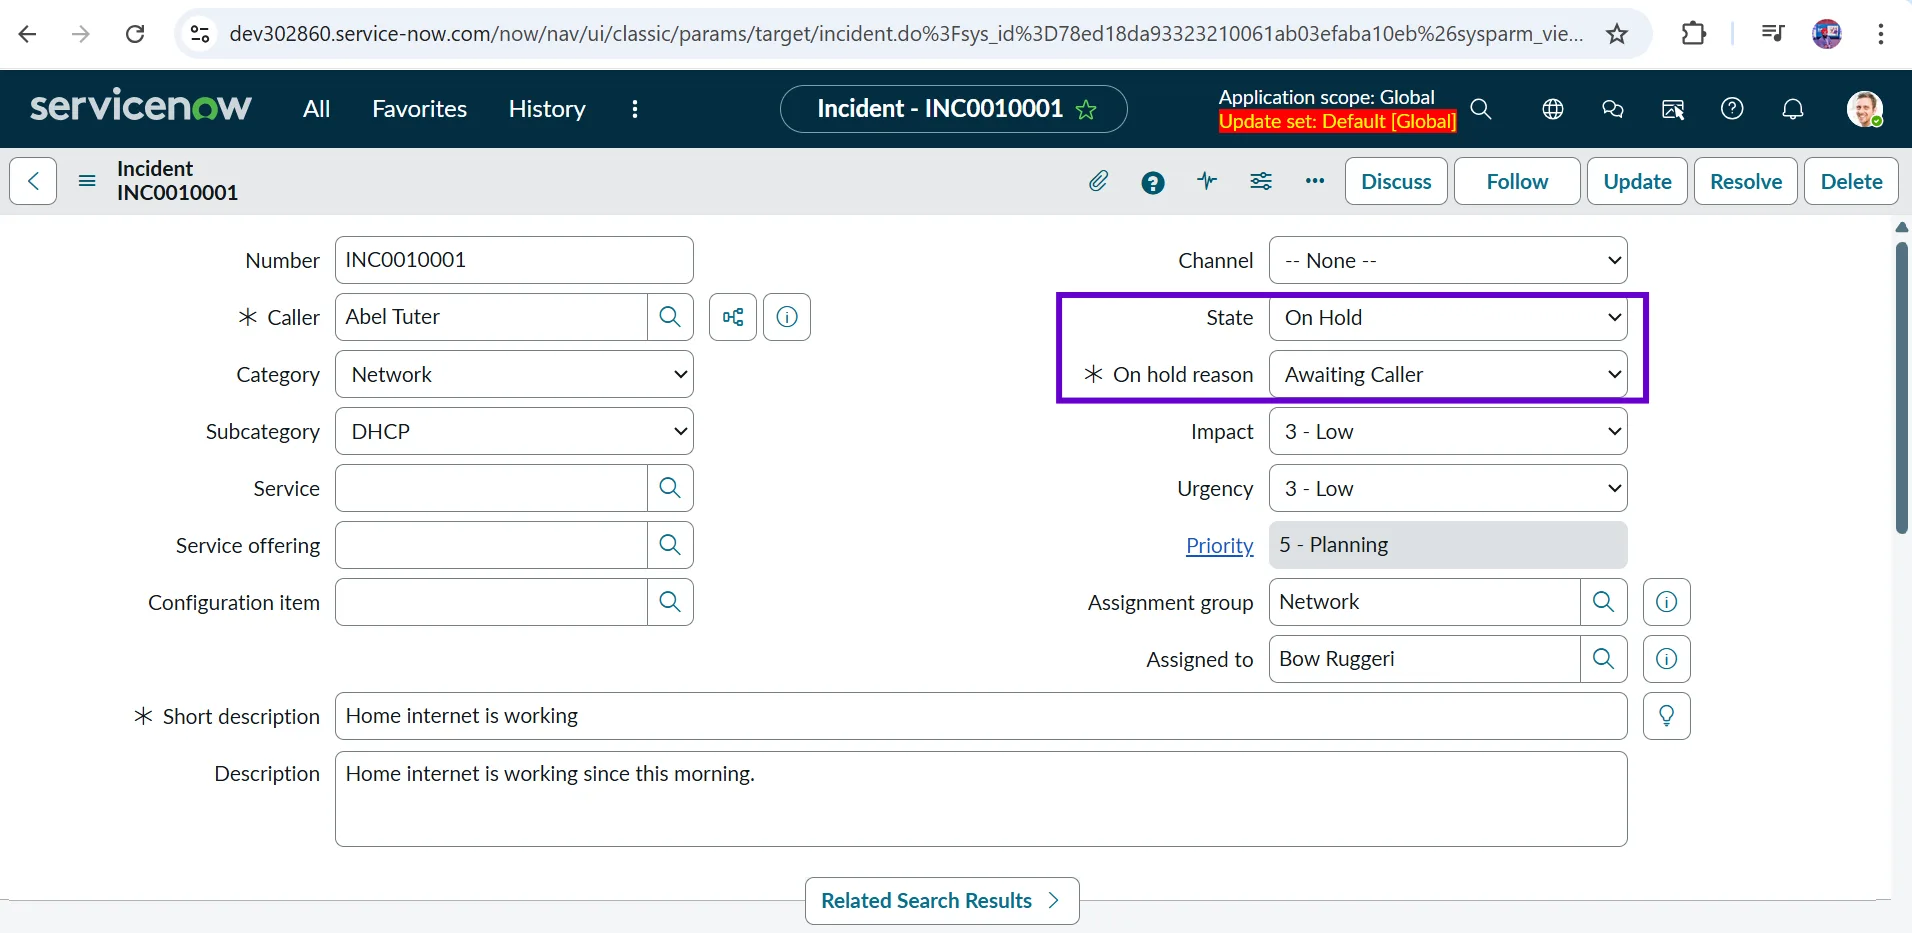Preview Assigned to record info icon
This screenshot has width=1912, height=933.
[1666, 659]
